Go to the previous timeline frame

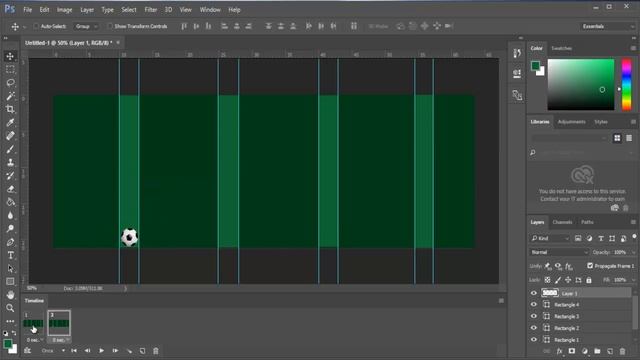click(87, 351)
